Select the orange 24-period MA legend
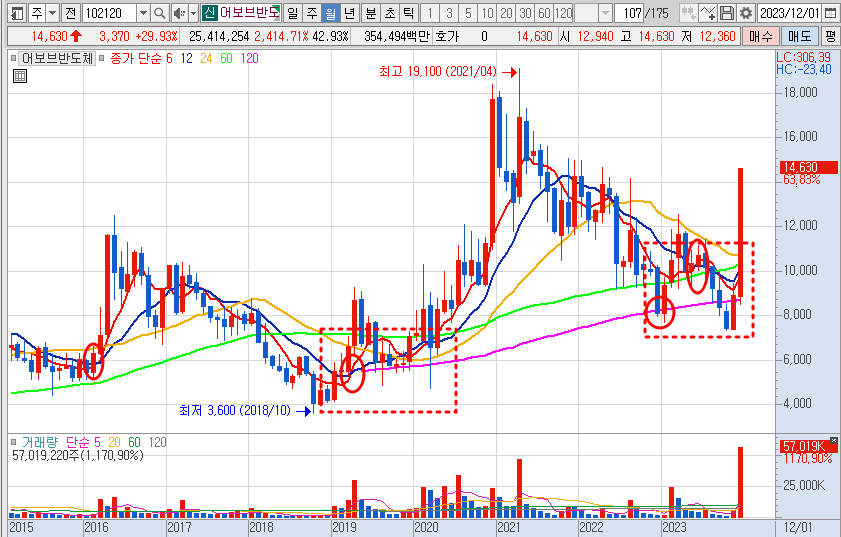841x537 pixels. [206, 58]
